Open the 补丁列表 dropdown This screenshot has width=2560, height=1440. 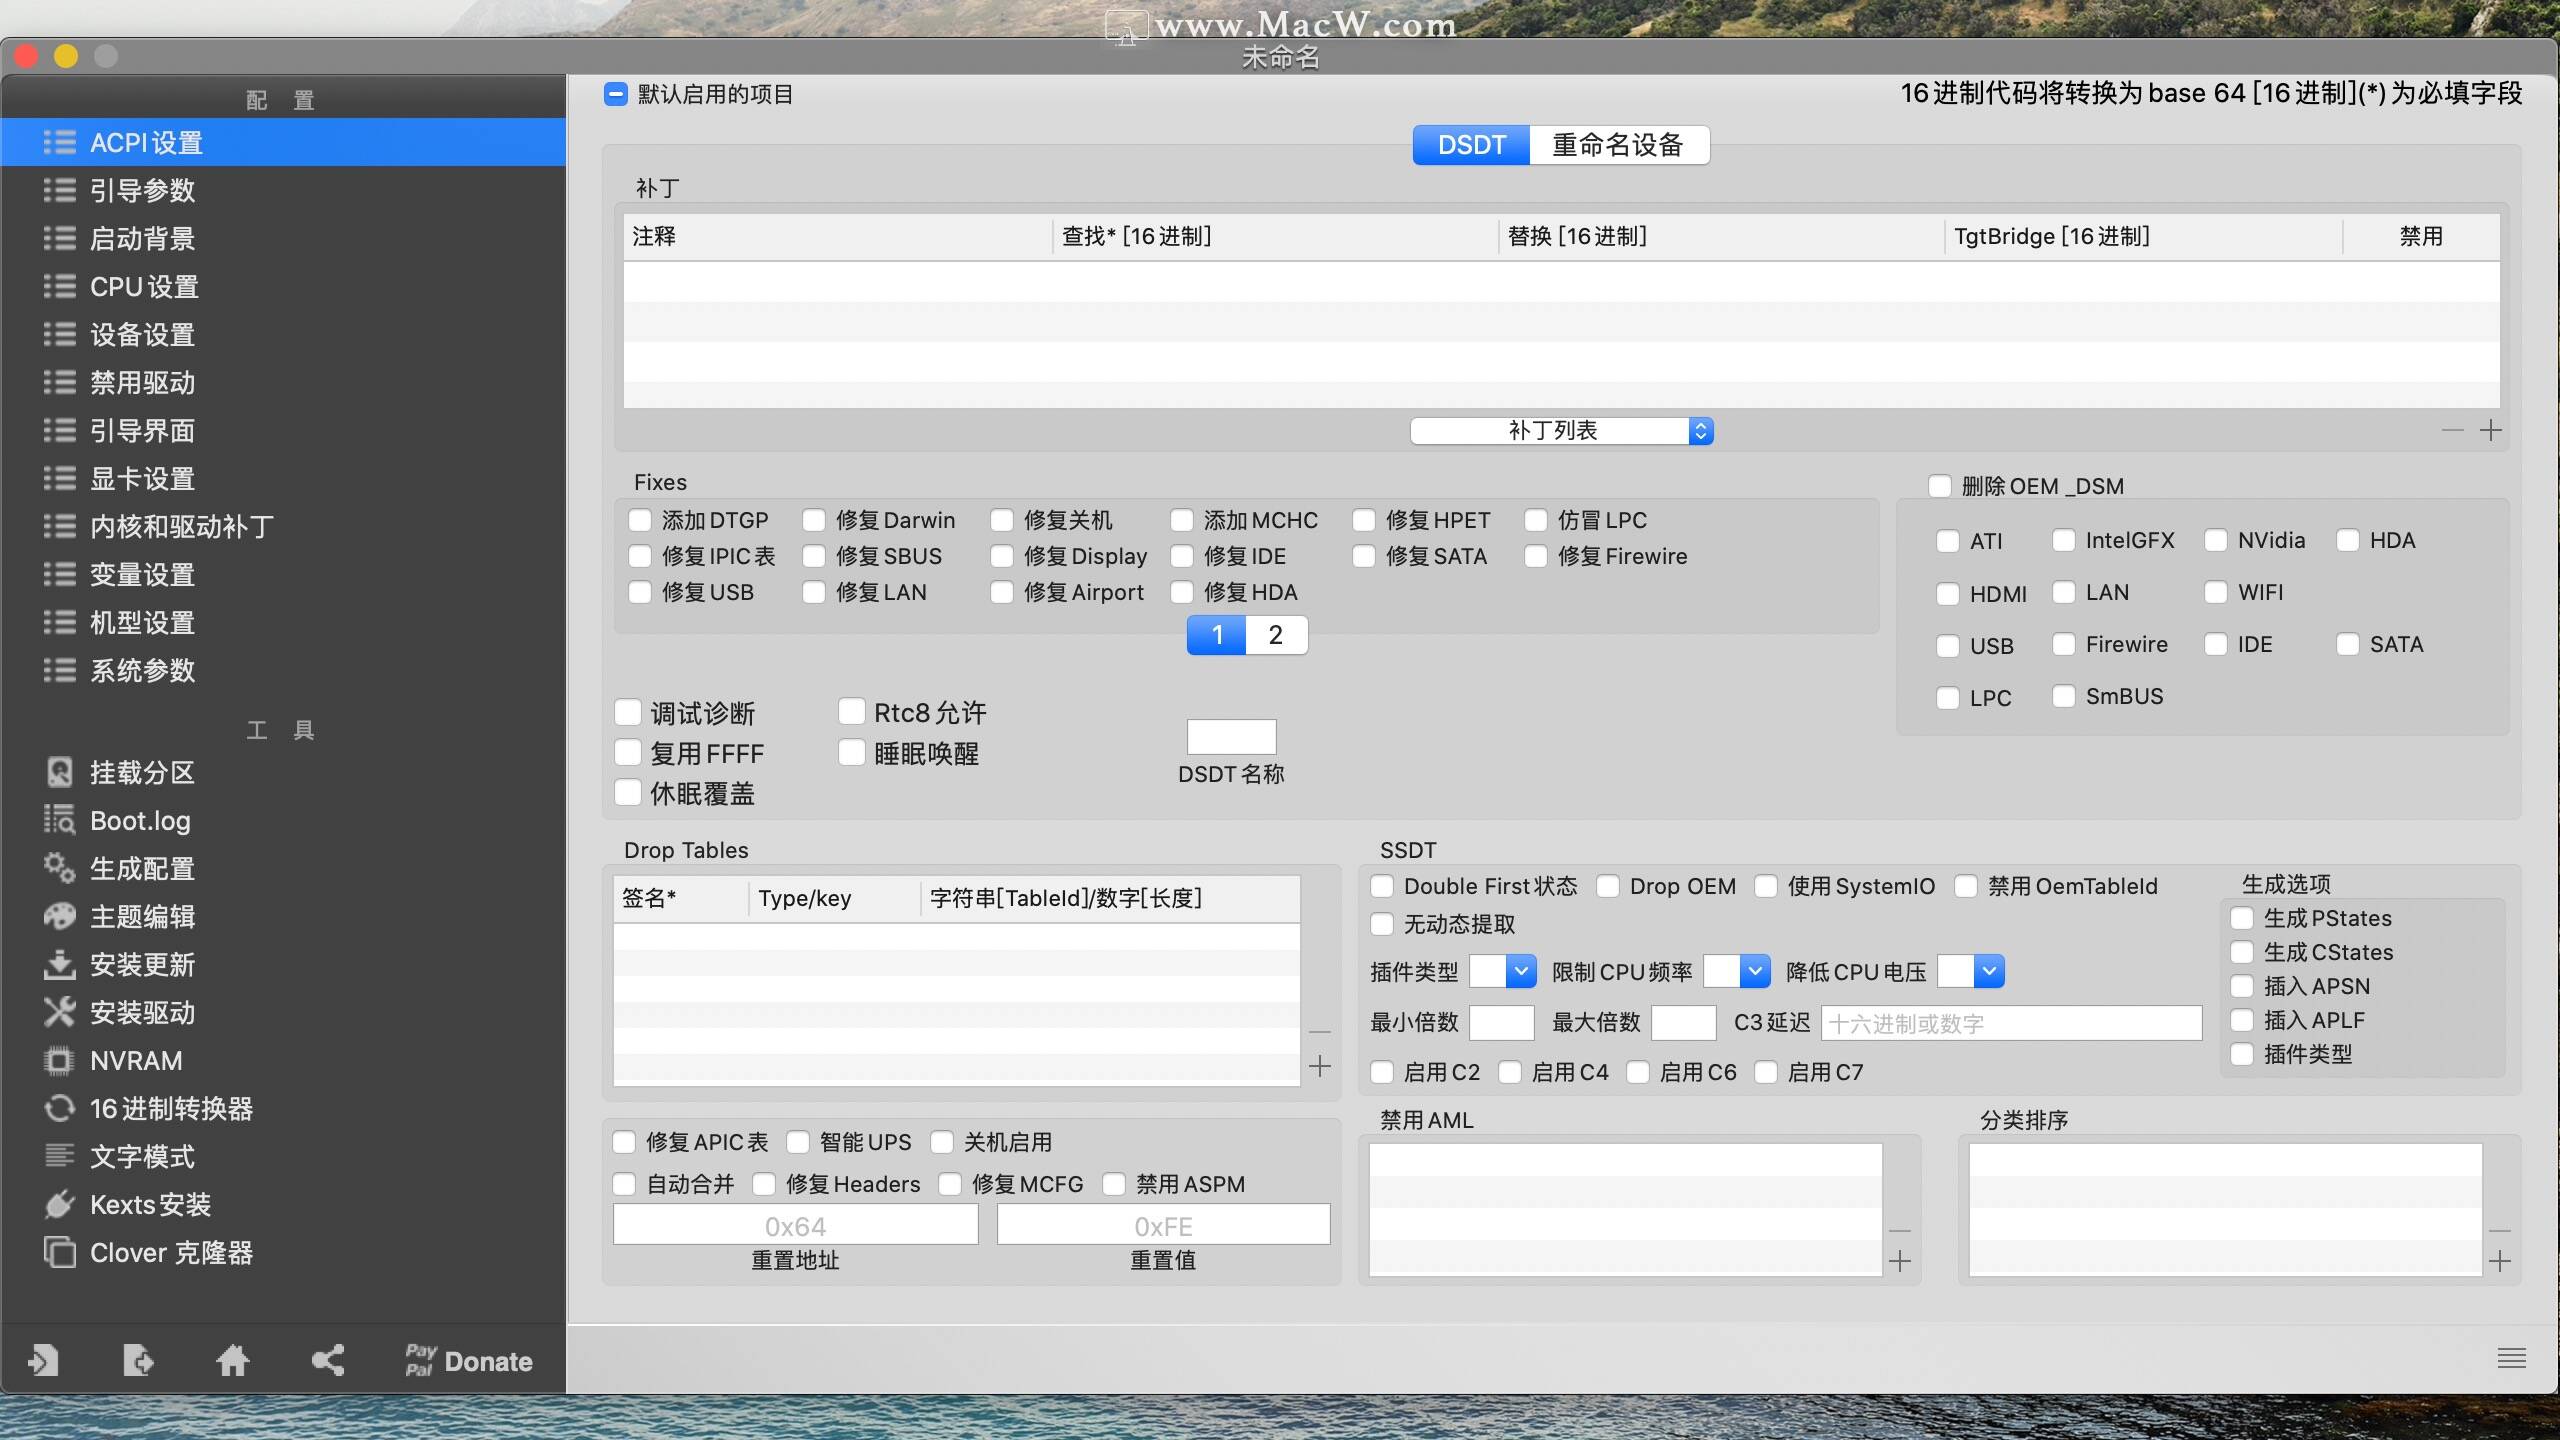point(1562,431)
